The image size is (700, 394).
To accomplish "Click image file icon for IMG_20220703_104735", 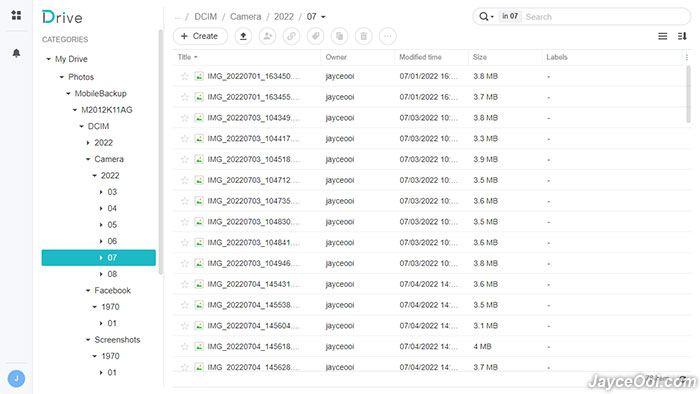I will coord(199,201).
